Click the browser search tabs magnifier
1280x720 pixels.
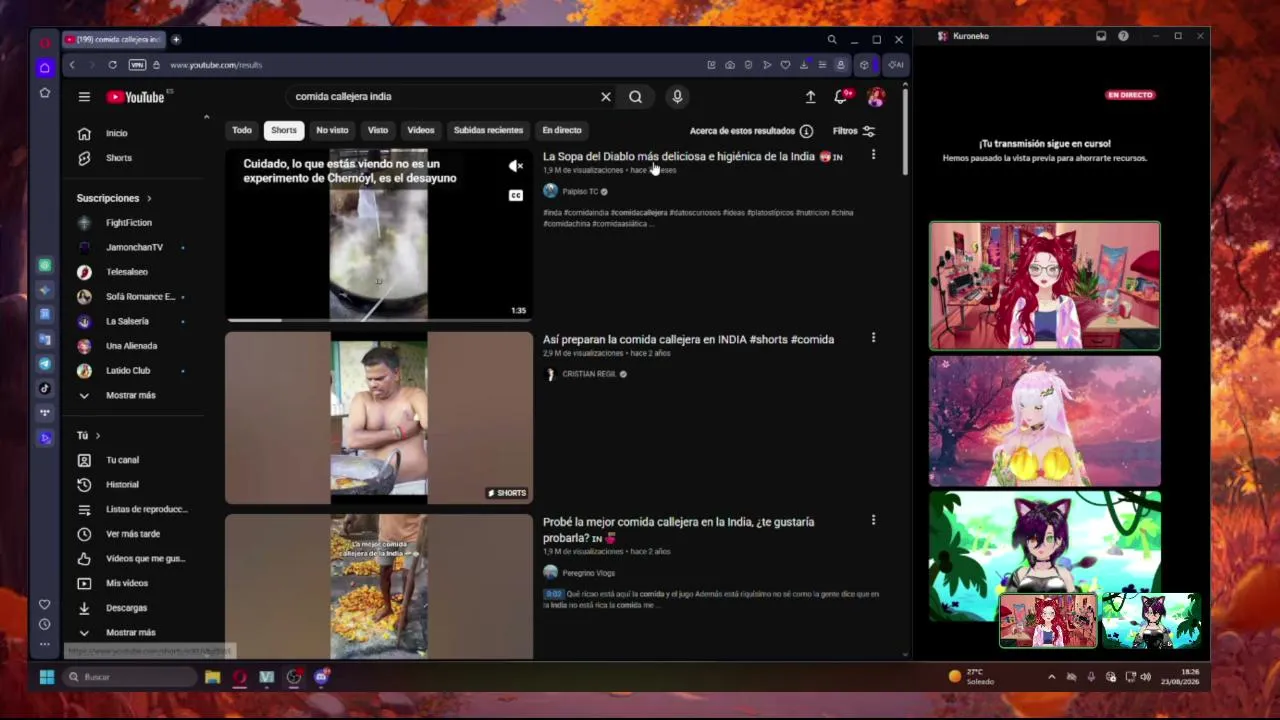click(831, 40)
